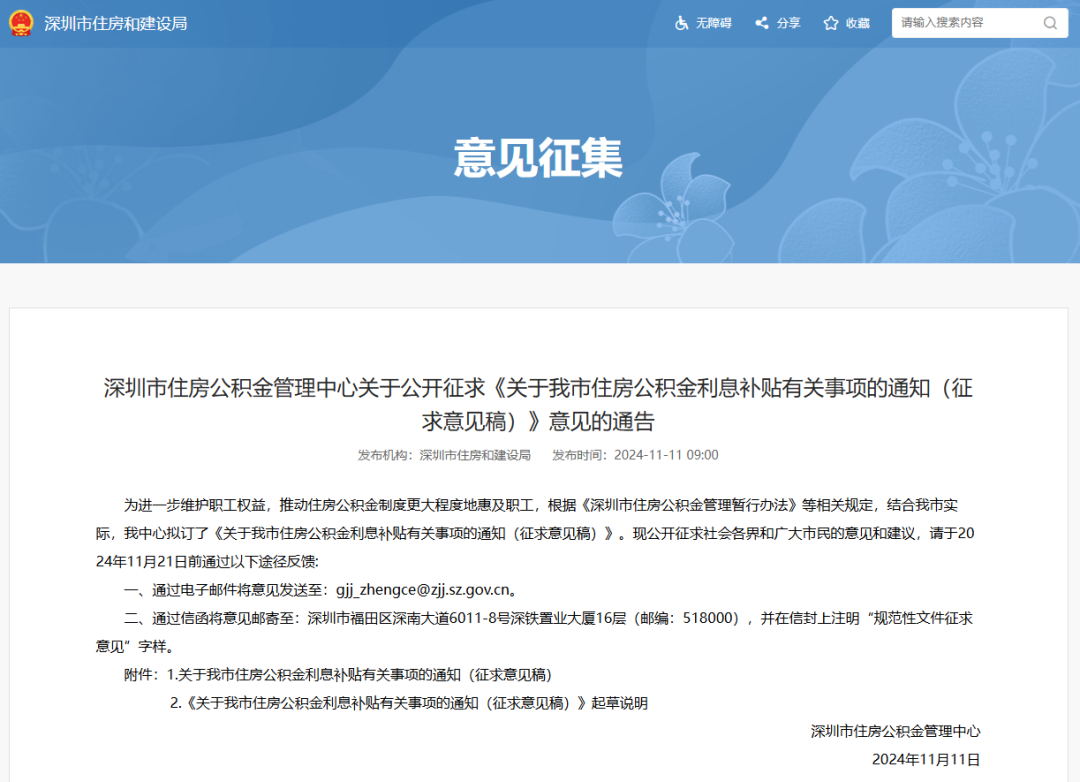Select the 收藏 text link
The width and height of the screenshot is (1080, 782).
[858, 23]
